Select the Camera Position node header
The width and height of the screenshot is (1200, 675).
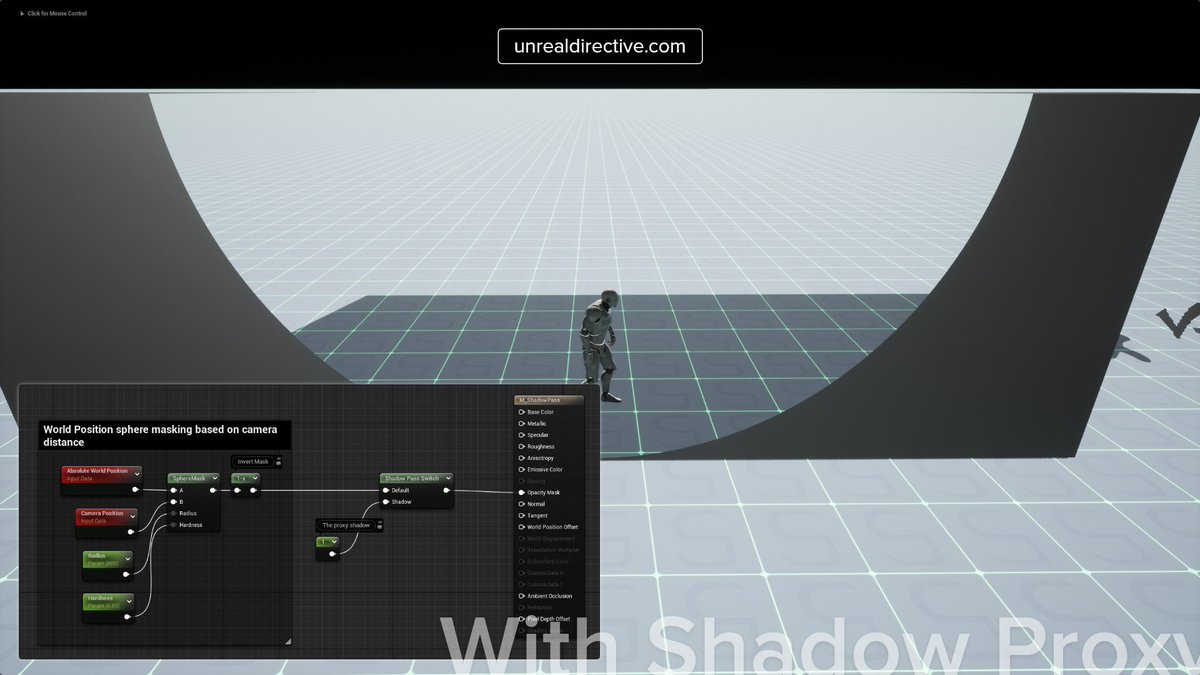click(x=106, y=517)
